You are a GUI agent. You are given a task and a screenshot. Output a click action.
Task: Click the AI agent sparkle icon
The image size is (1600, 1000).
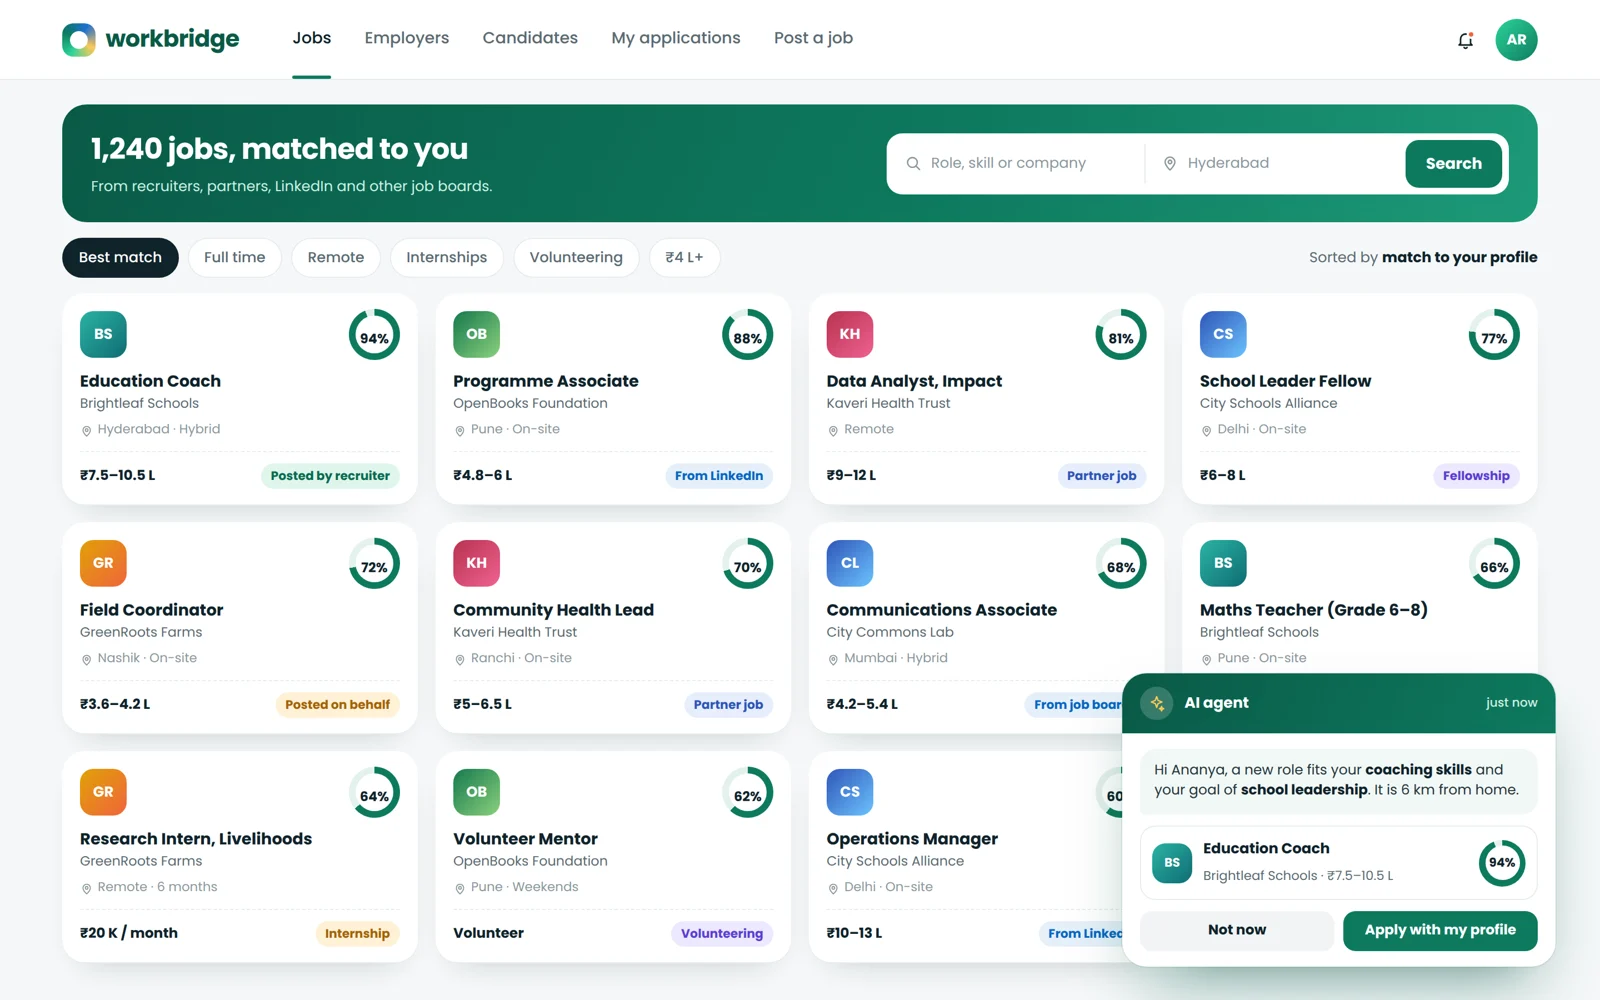pos(1157,703)
